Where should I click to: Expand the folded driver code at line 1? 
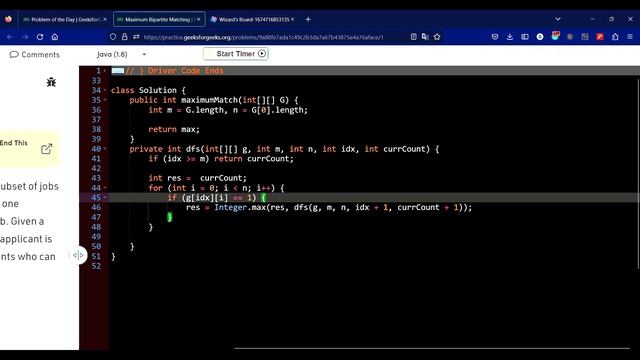[x=105, y=71]
